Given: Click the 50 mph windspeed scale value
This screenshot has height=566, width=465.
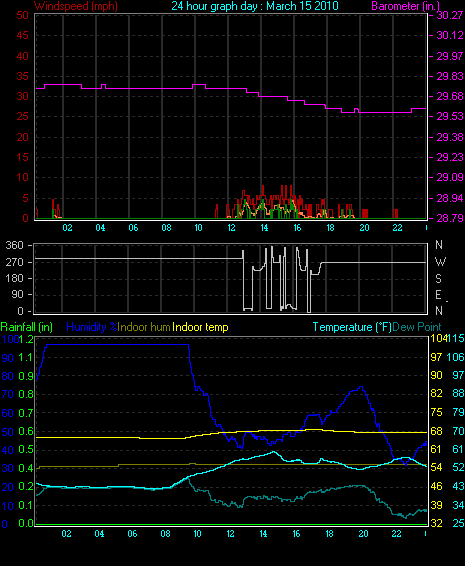Looking at the screenshot, I should tap(22, 15).
